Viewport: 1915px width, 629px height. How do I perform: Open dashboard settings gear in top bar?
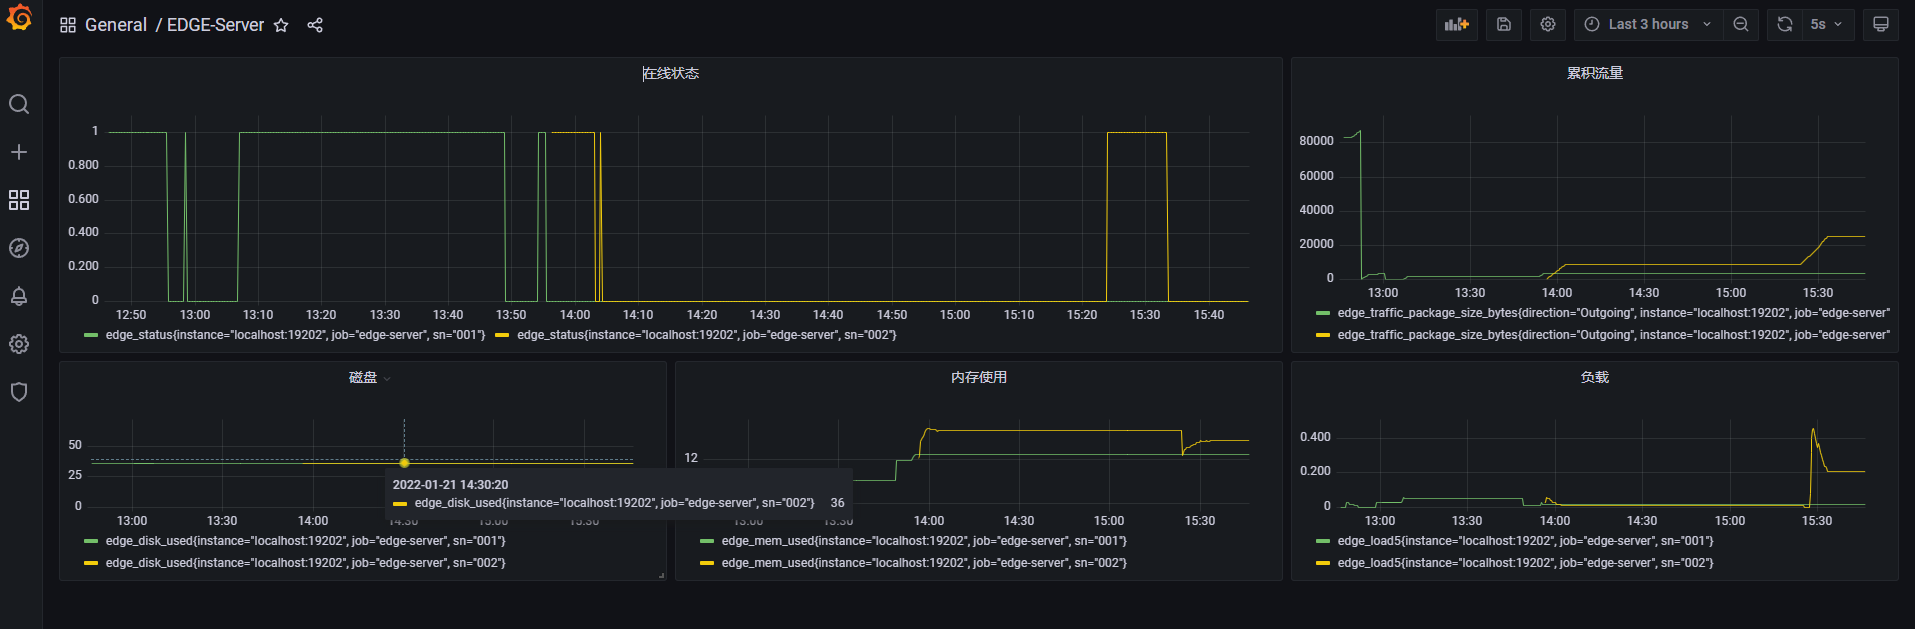[x=1548, y=24]
